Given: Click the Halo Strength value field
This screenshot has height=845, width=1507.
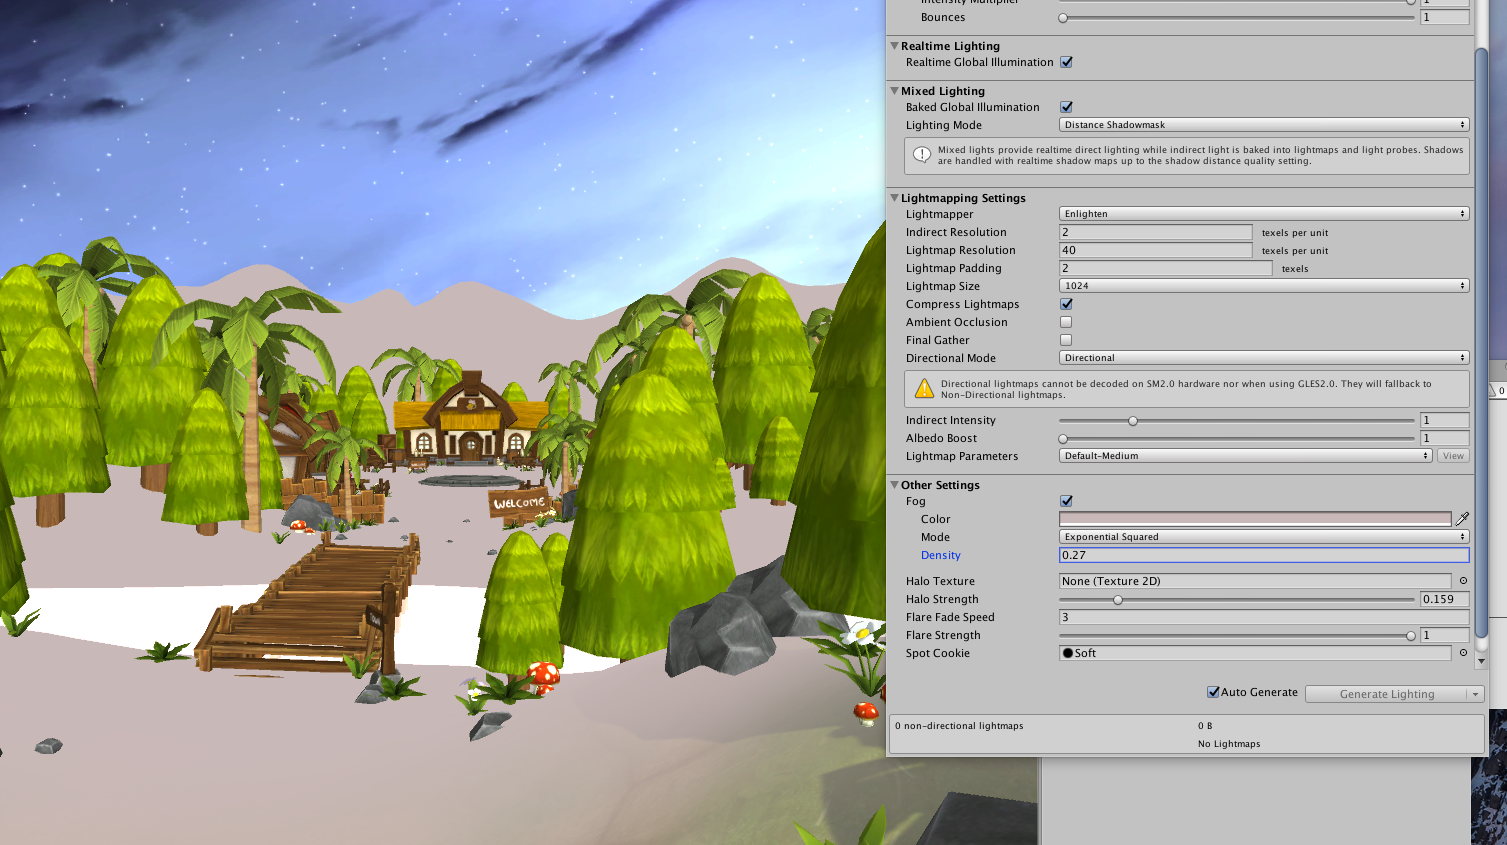Looking at the screenshot, I should pos(1444,599).
